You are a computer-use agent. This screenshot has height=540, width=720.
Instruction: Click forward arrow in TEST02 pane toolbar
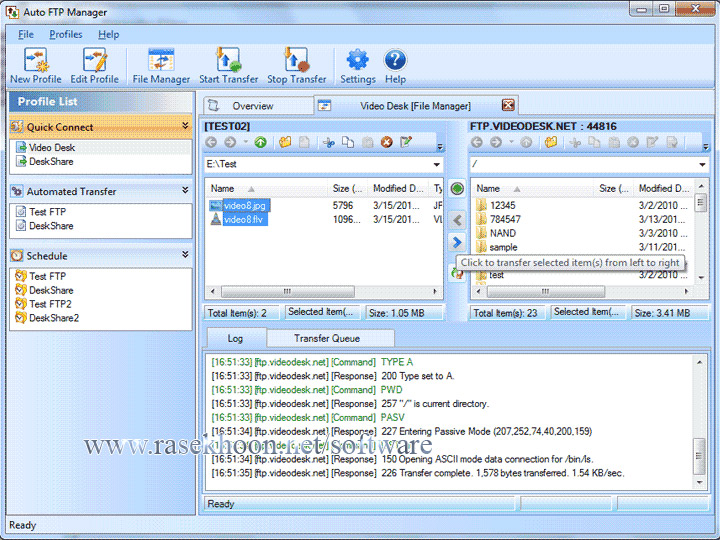tap(230, 142)
